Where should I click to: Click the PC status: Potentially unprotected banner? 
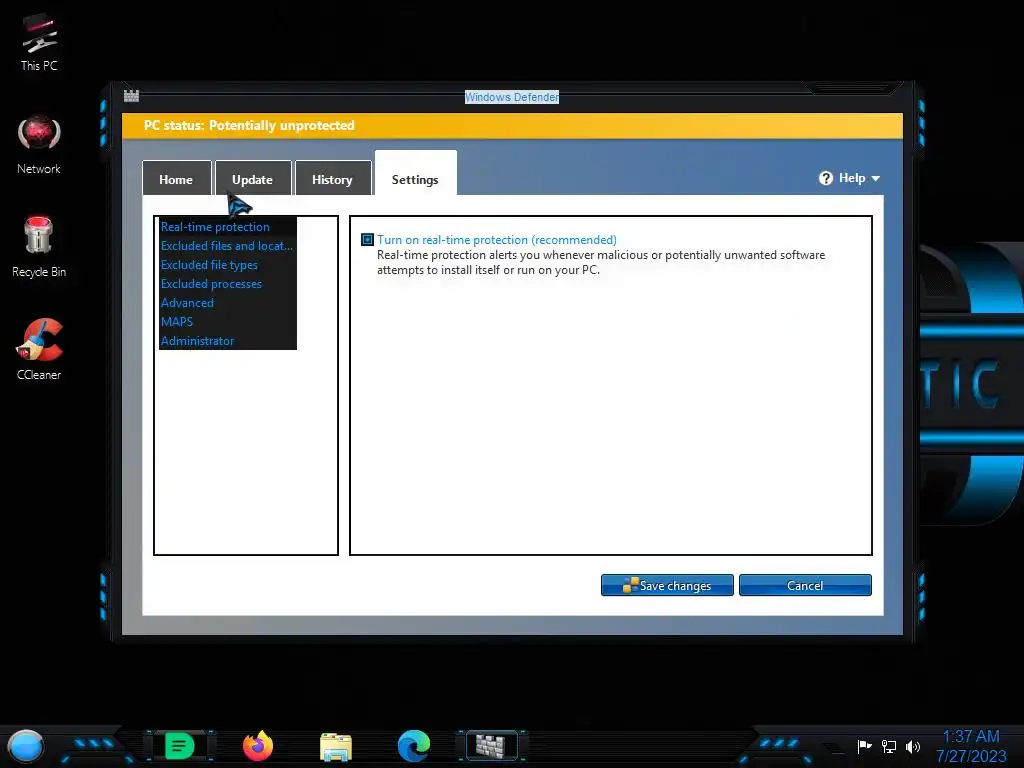tap(513, 125)
